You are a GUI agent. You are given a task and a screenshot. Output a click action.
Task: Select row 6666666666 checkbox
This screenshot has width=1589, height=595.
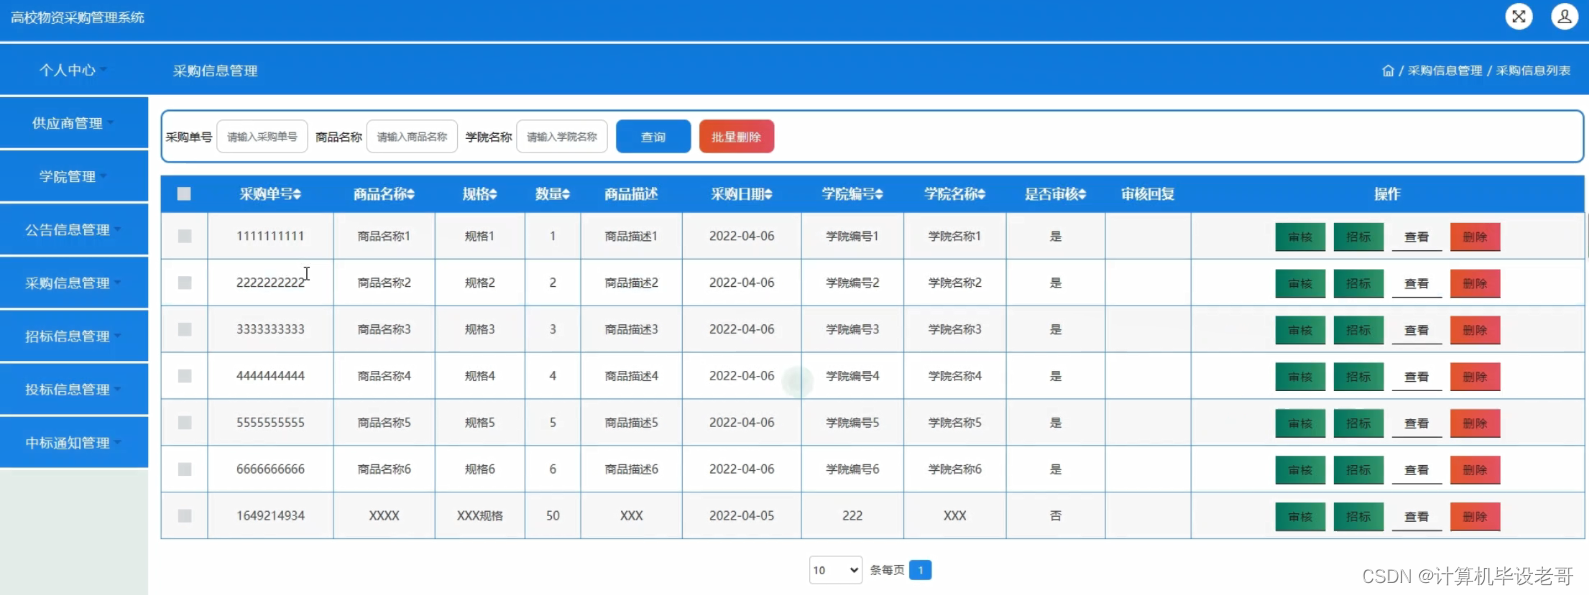(x=184, y=469)
